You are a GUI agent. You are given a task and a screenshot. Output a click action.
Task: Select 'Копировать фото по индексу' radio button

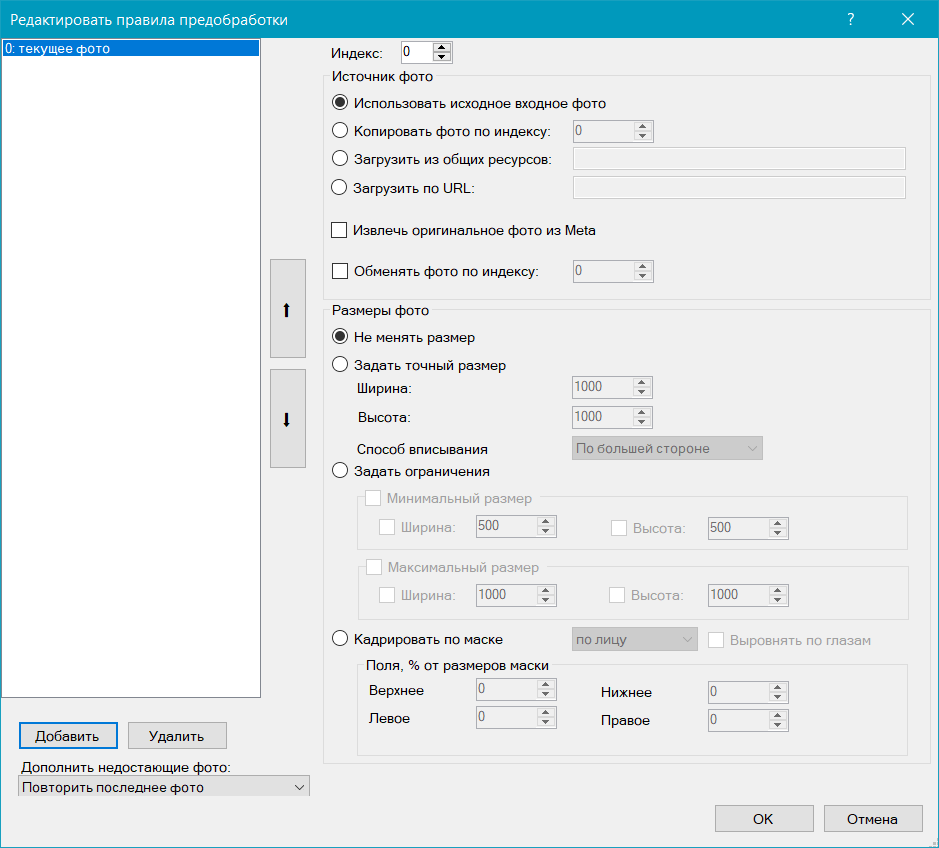[x=340, y=130]
